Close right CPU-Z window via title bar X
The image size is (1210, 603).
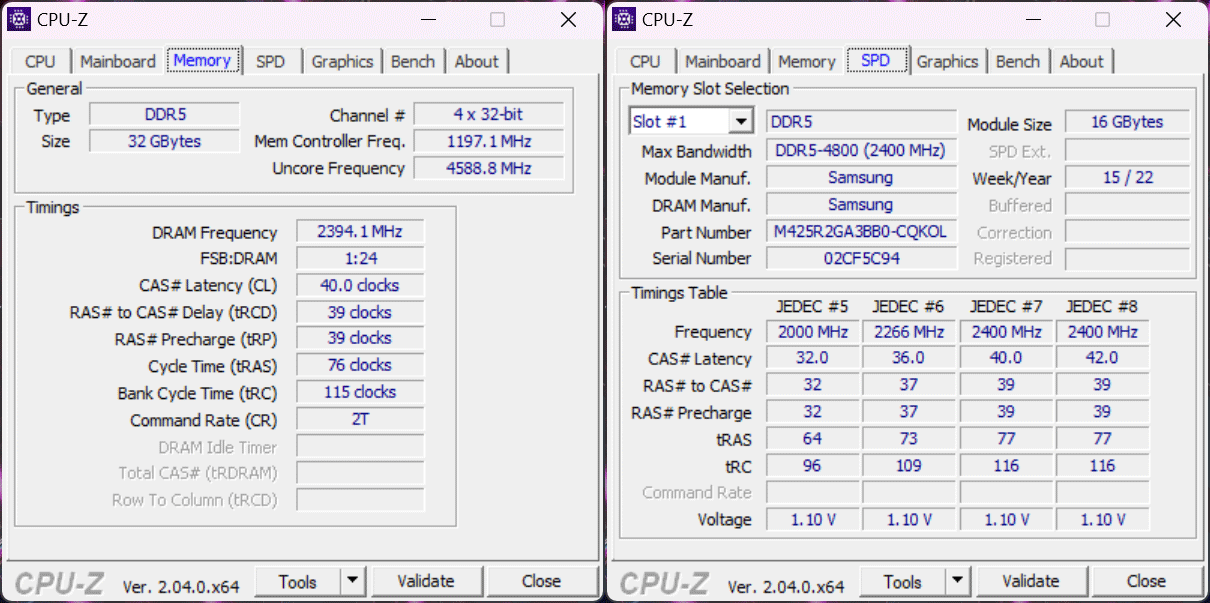[1173, 19]
